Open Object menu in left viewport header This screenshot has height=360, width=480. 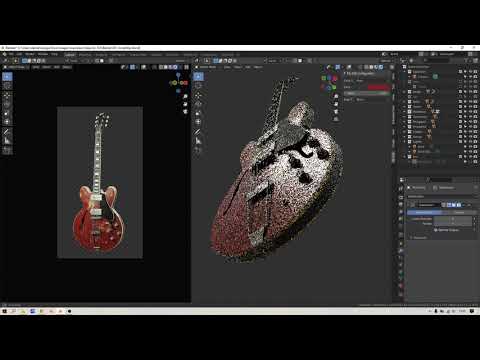[67, 67]
